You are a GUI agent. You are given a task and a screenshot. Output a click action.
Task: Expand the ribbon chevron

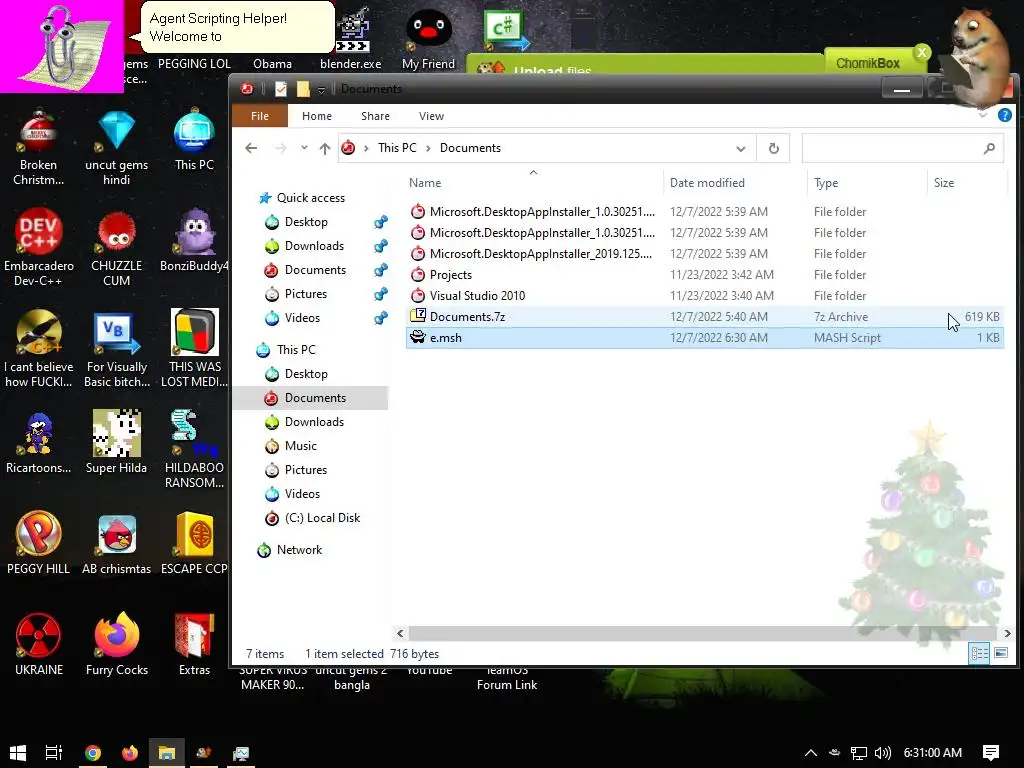point(983,116)
